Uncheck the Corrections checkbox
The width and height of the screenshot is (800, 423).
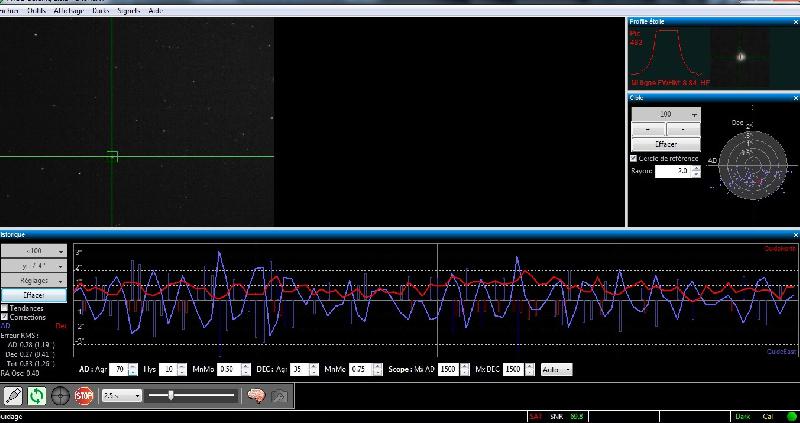pos(5,317)
